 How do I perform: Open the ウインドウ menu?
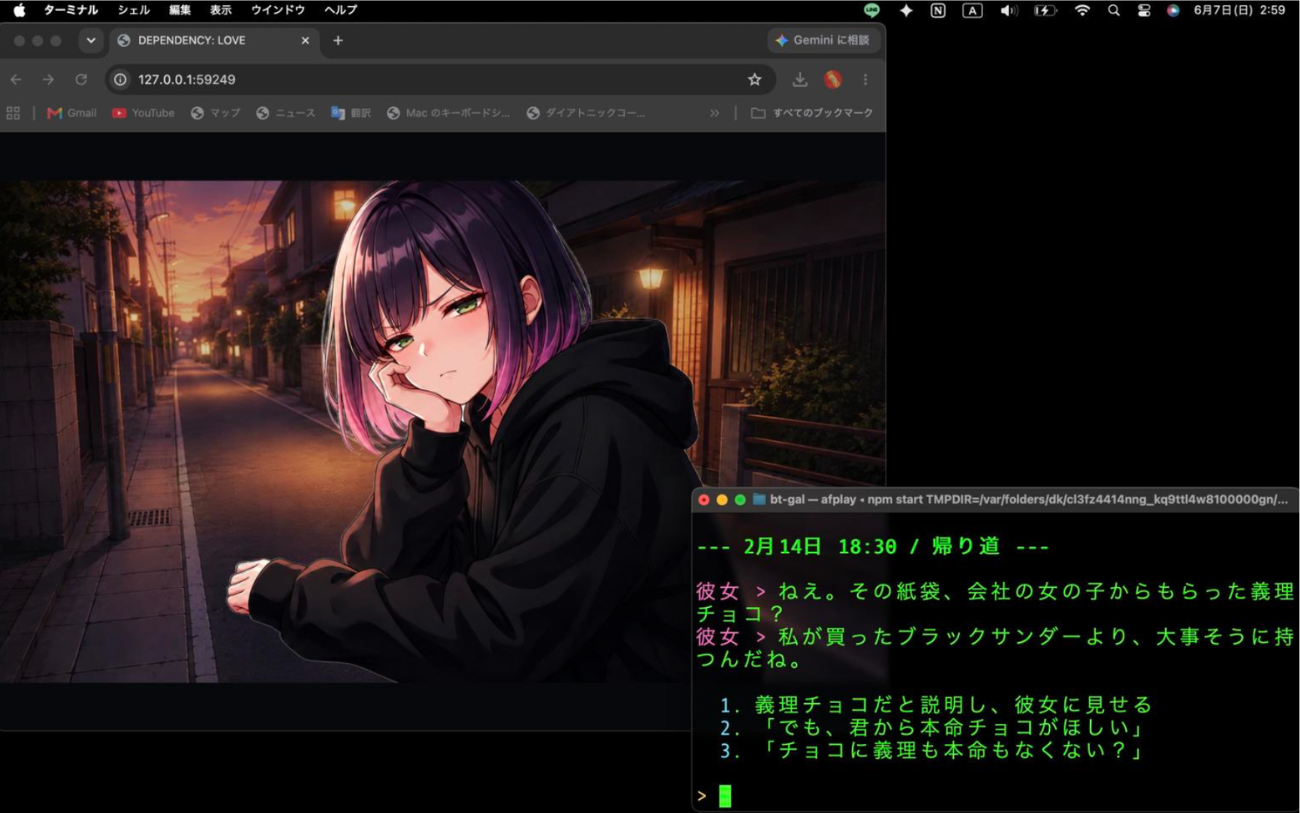point(278,10)
